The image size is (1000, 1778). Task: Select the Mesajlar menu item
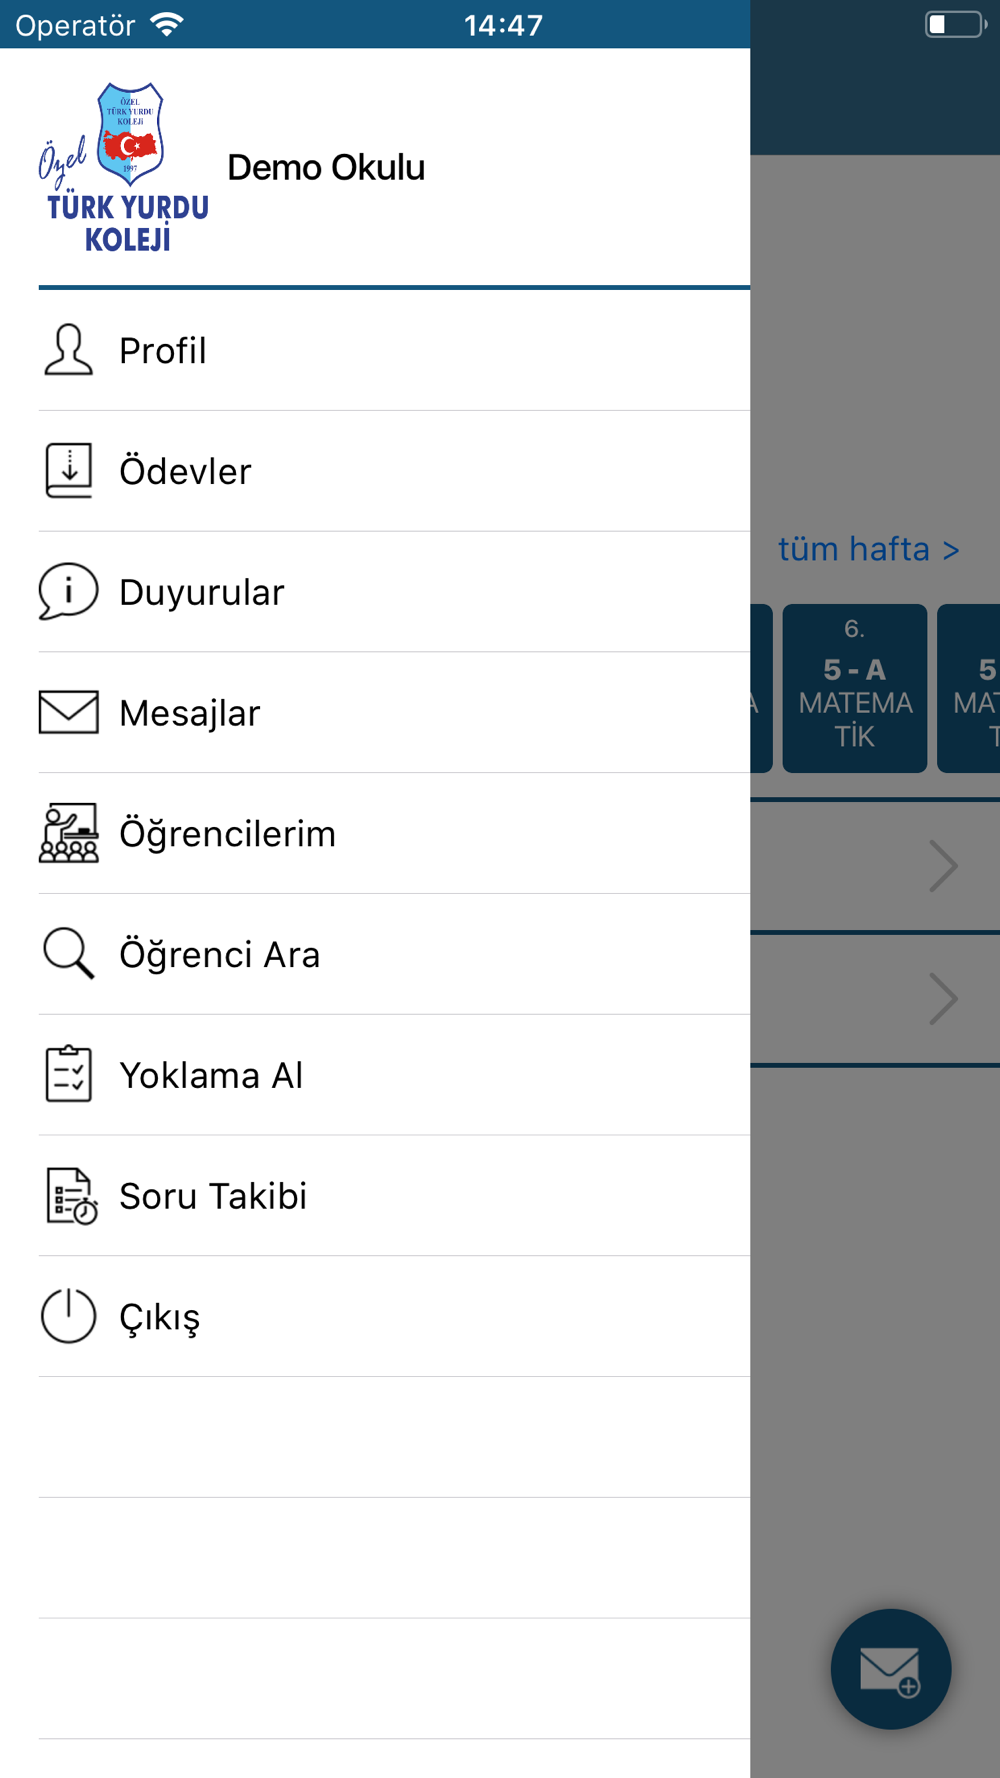394,713
